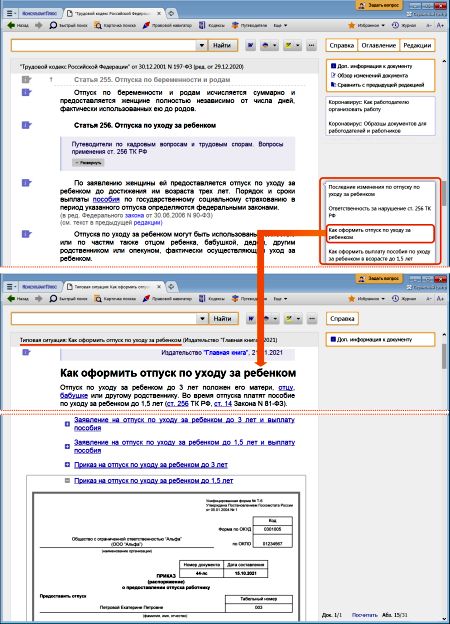Viewport: 450px width, 624px height.
Task: Open the main menu hamburger dropdown in the top window
Action: coord(11,13)
